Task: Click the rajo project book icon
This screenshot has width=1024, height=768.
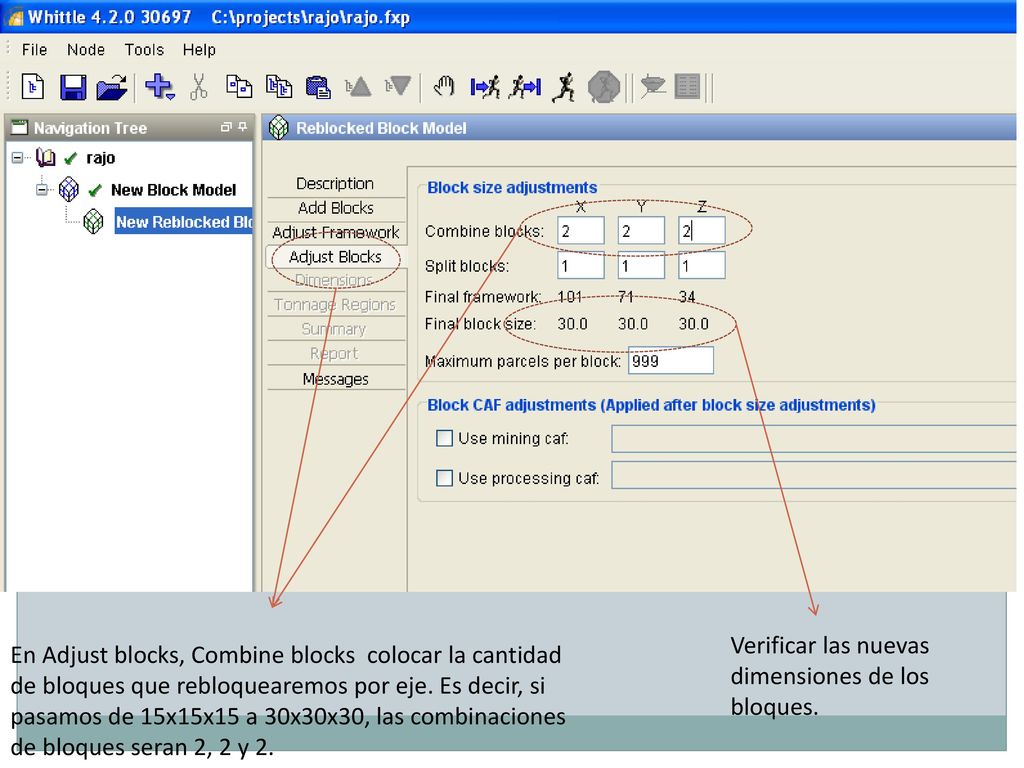Action: pyautogui.click(x=45, y=157)
